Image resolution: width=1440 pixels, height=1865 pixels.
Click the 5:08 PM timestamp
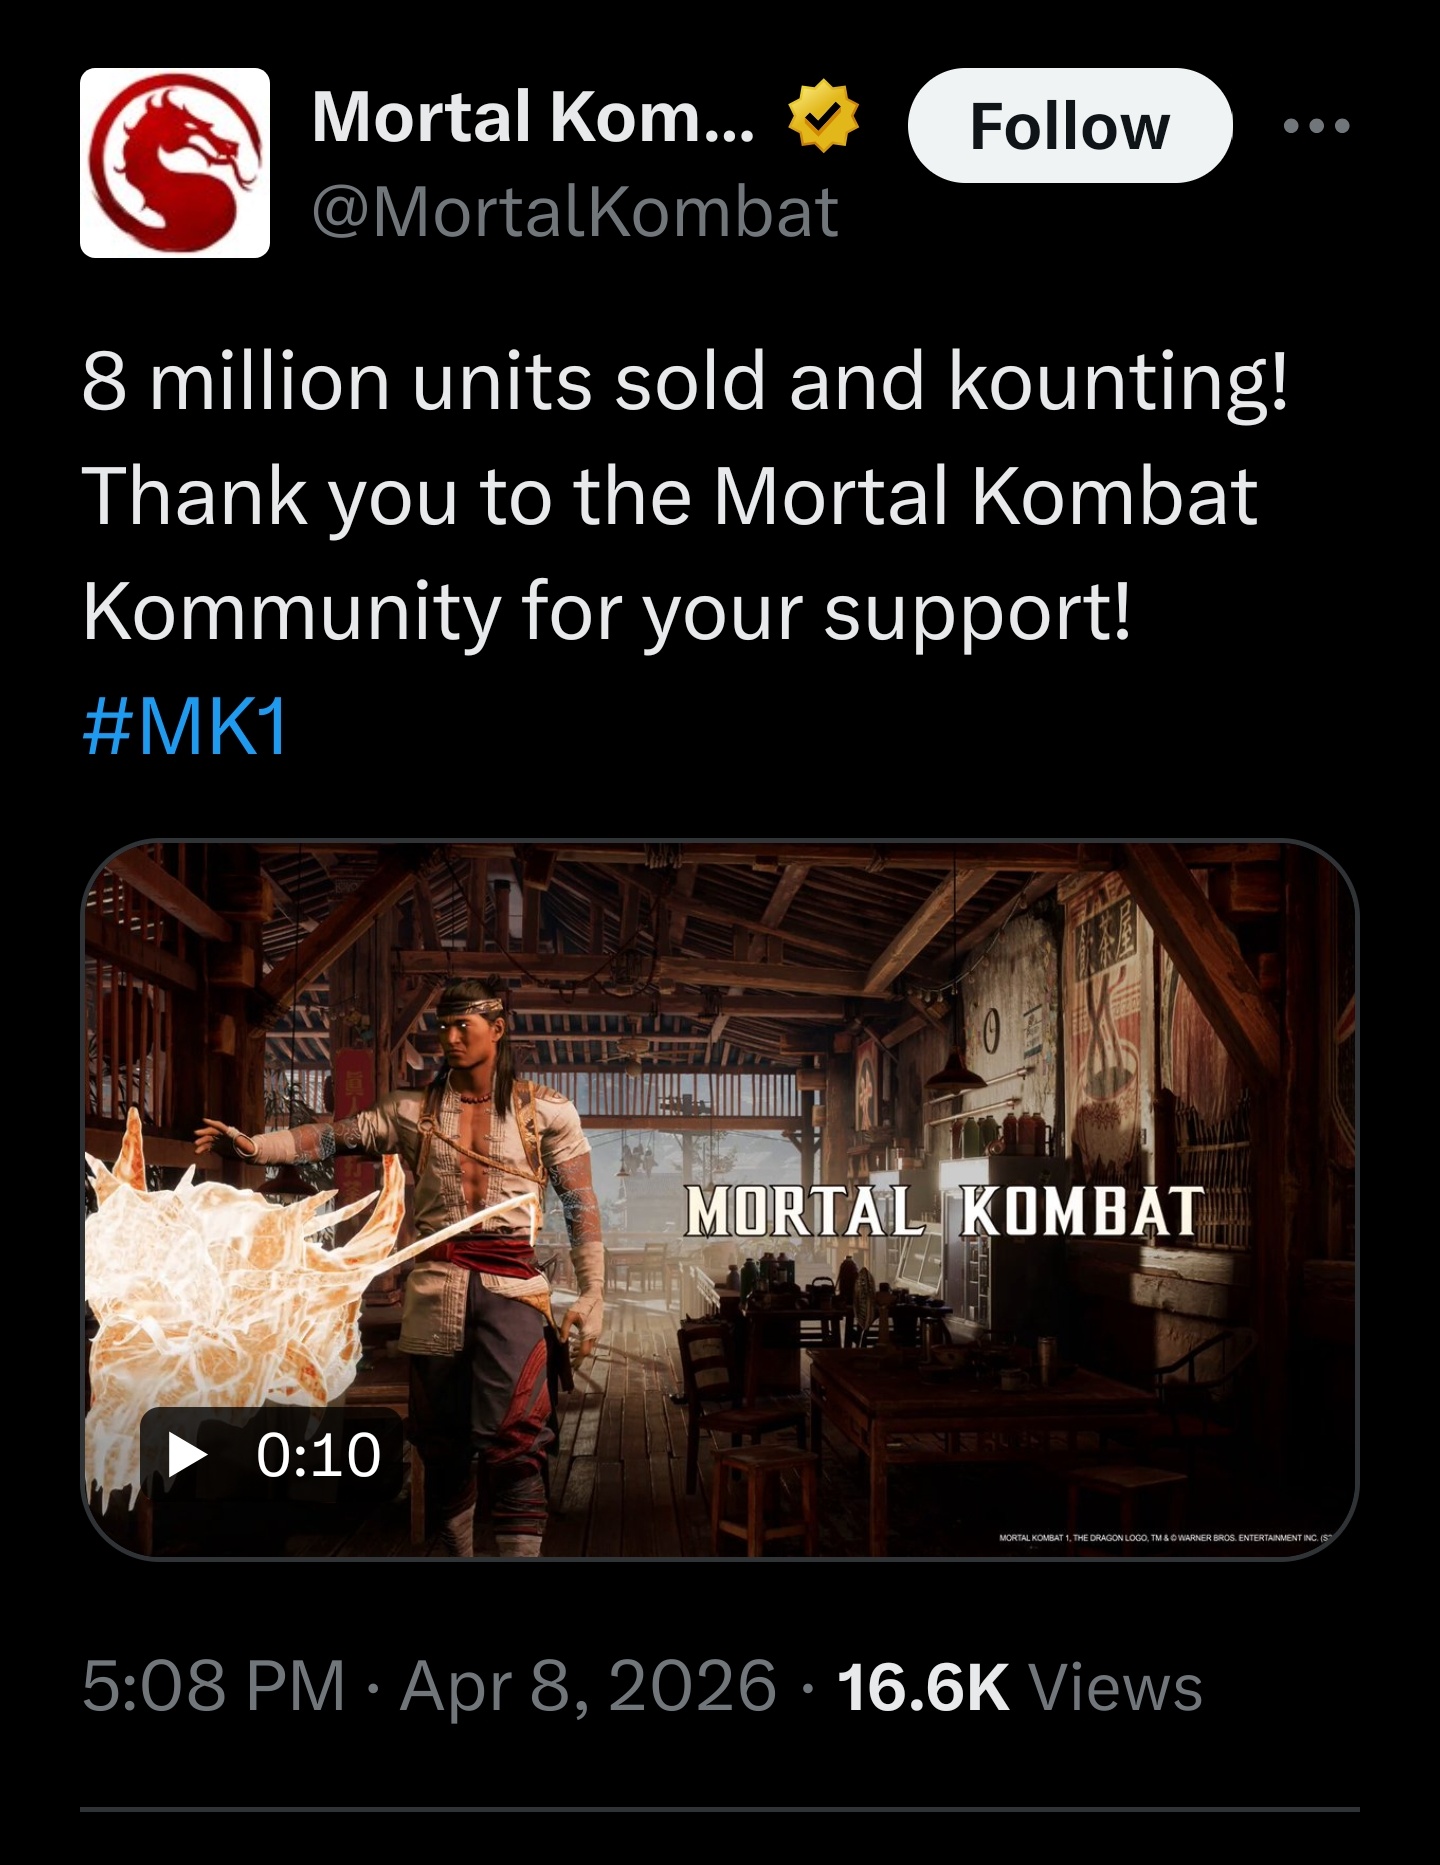click(213, 1687)
